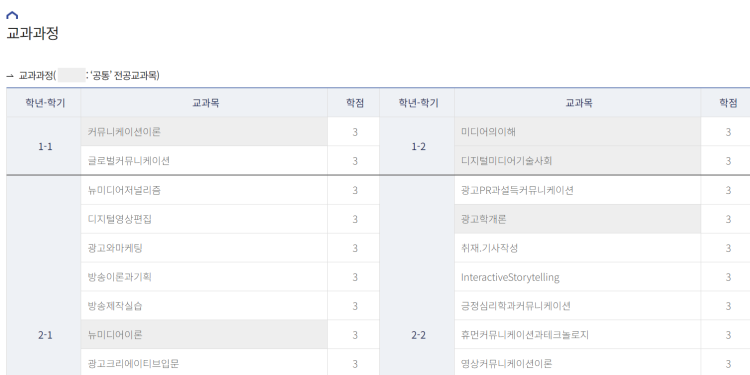Image resolution: width=750 pixels, height=375 pixels.
Task: Select the credit value for 뉴미디어이론
Action: point(355,334)
